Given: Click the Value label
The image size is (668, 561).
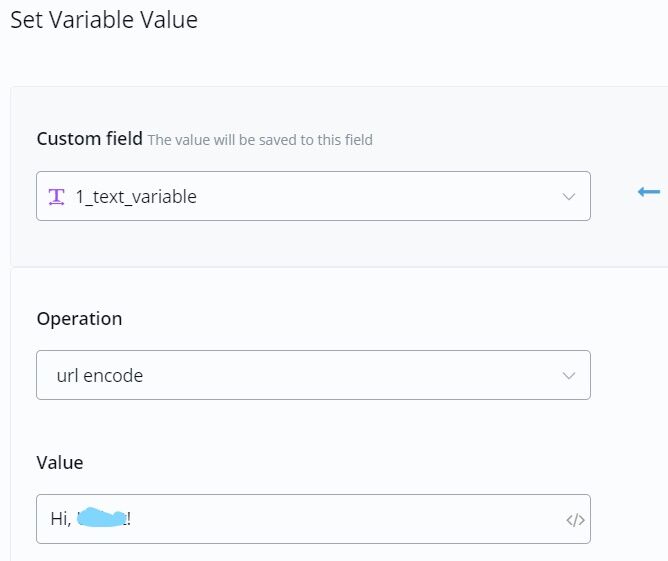Looking at the screenshot, I should 60,462.
